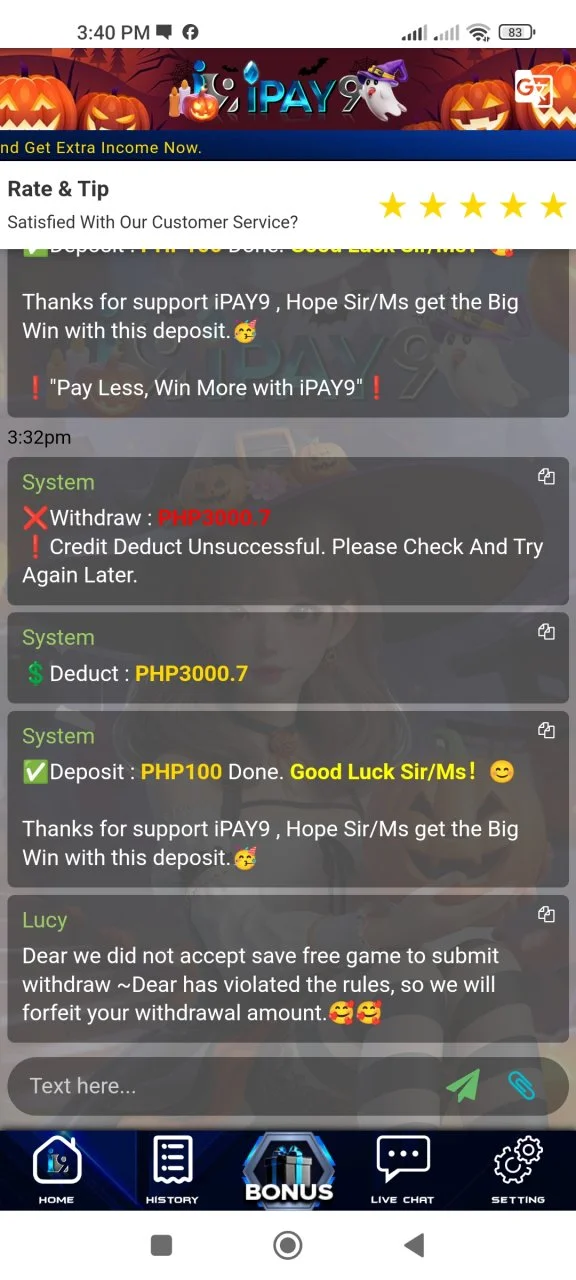This screenshot has height=1280, width=576.
Task: Open the Bonus gift tab
Action: point(289,1169)
